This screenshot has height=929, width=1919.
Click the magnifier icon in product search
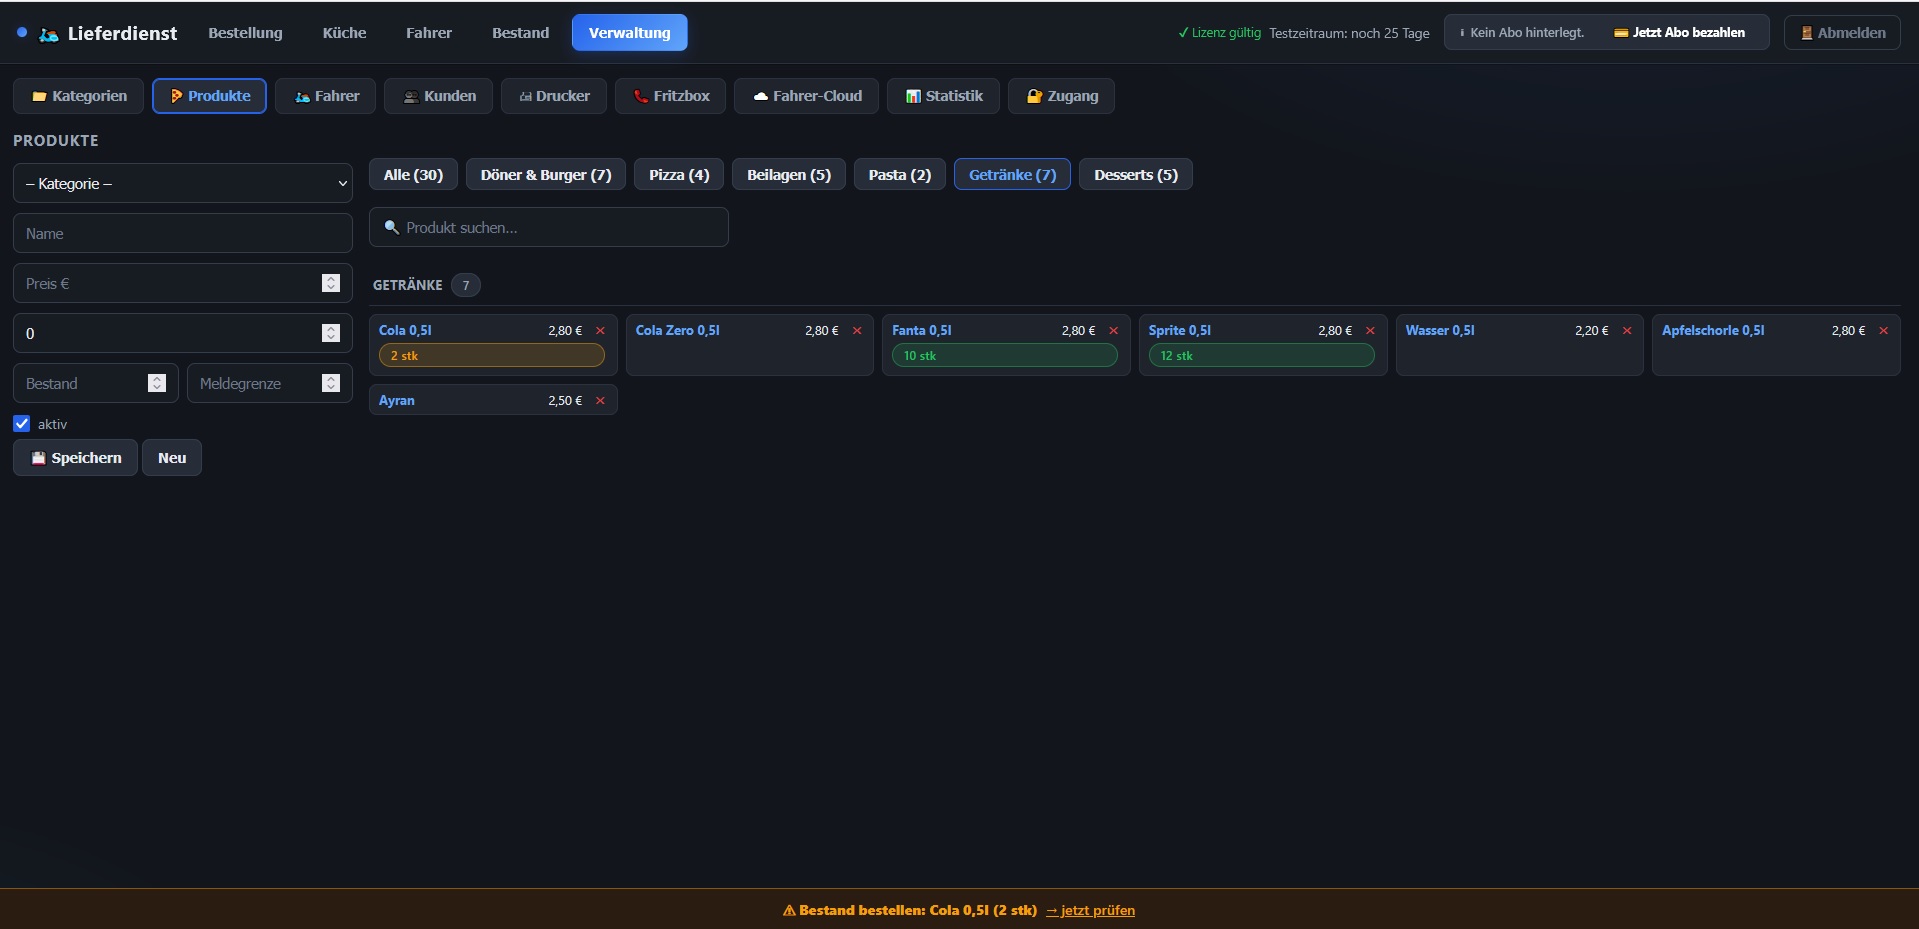point(392,228)
